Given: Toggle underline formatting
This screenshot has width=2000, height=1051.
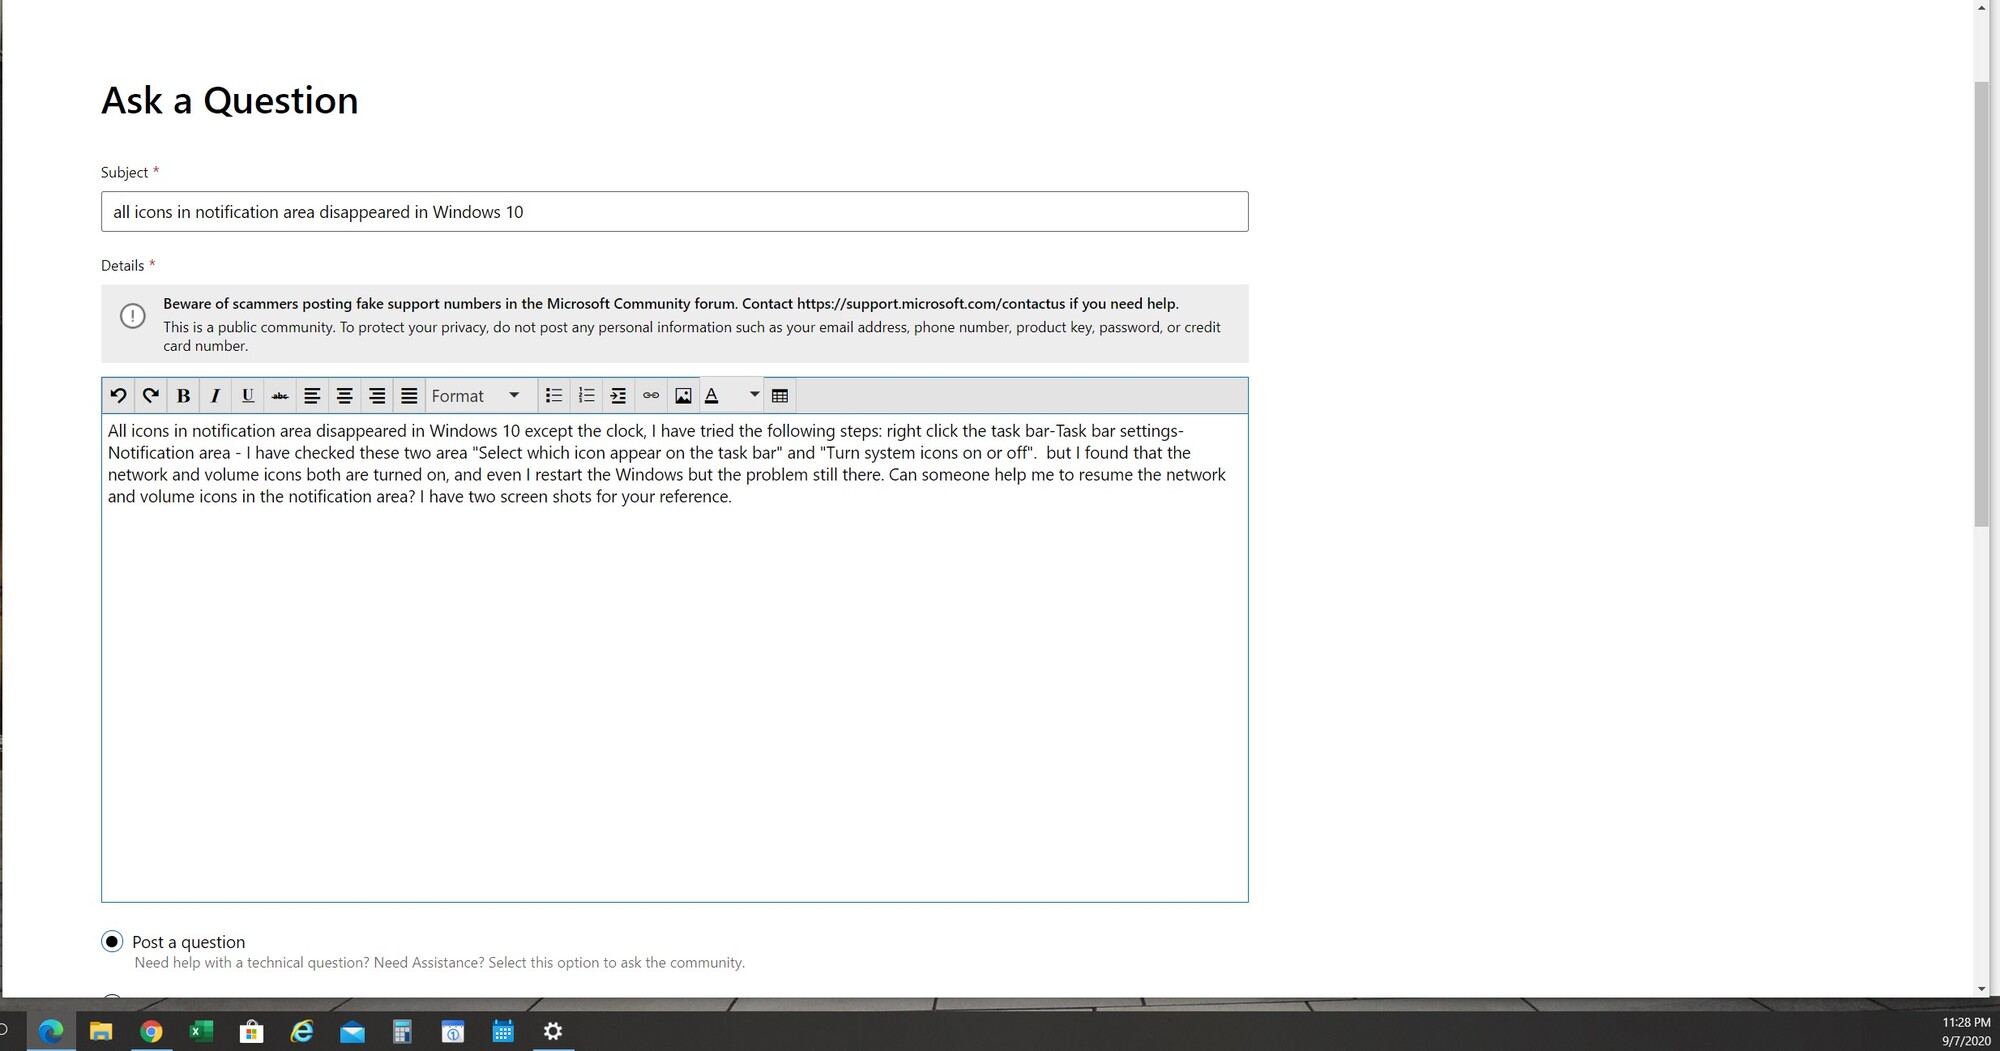Looking at the screenshot, I should [x=248, y=396].
